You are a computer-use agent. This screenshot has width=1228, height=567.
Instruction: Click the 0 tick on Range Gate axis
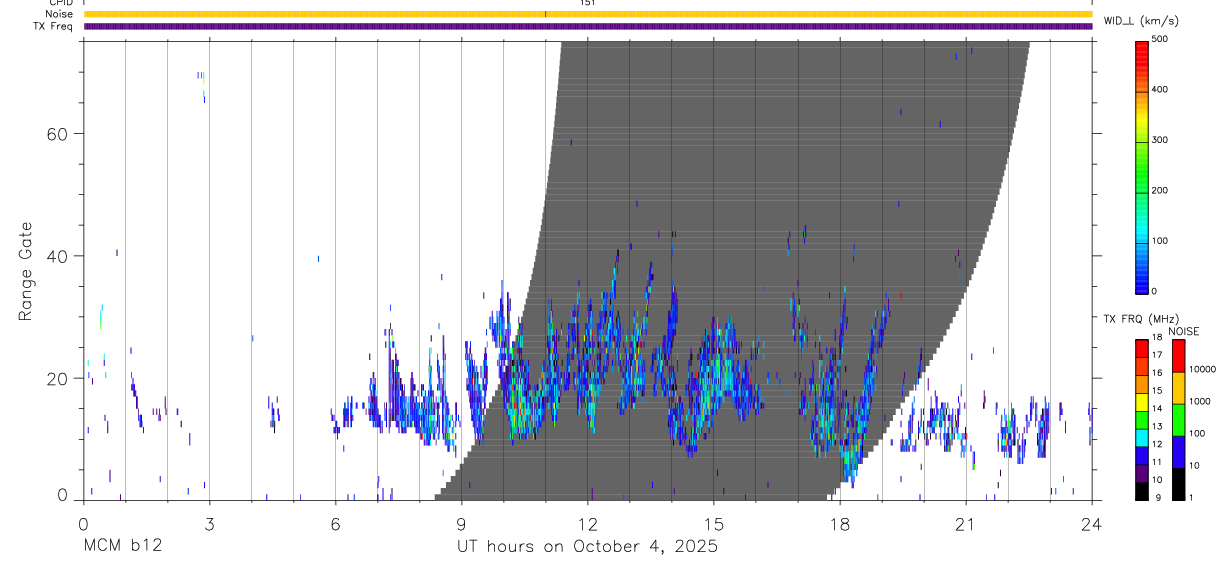click(62, 497)
